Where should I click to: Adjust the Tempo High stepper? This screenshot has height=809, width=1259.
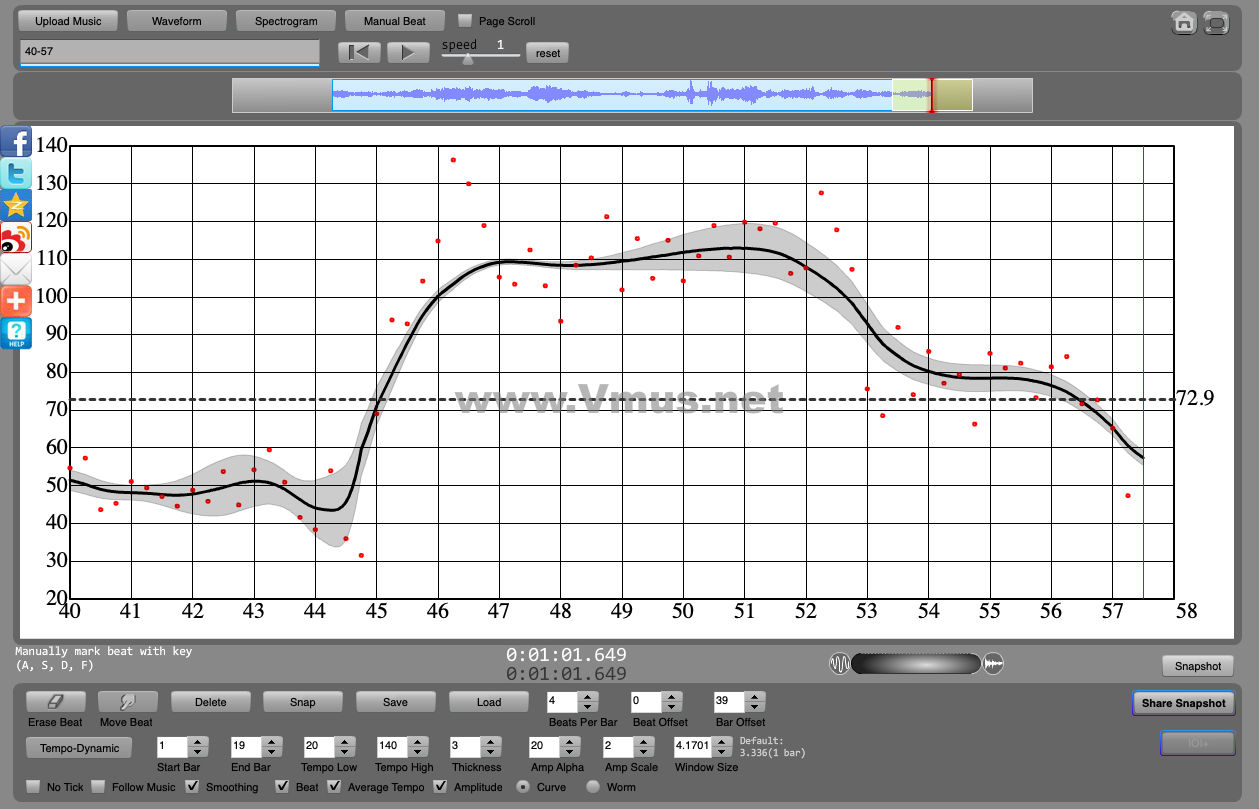coord(416,747)
